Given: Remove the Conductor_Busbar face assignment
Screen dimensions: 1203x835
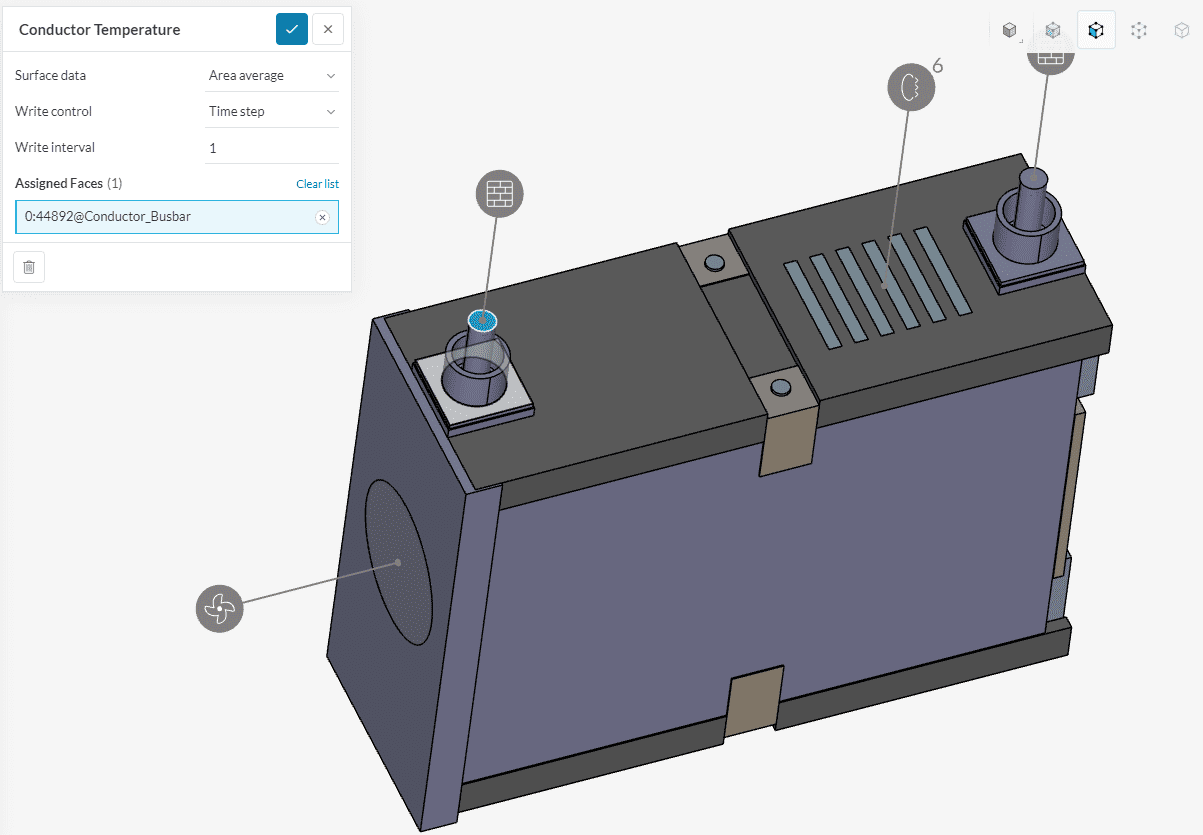Looking at the screenshot, I should click(322, 217).
